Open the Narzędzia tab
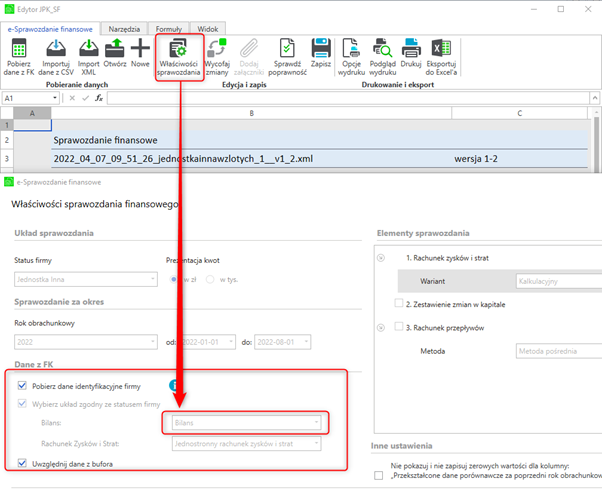 click(124, 29)
